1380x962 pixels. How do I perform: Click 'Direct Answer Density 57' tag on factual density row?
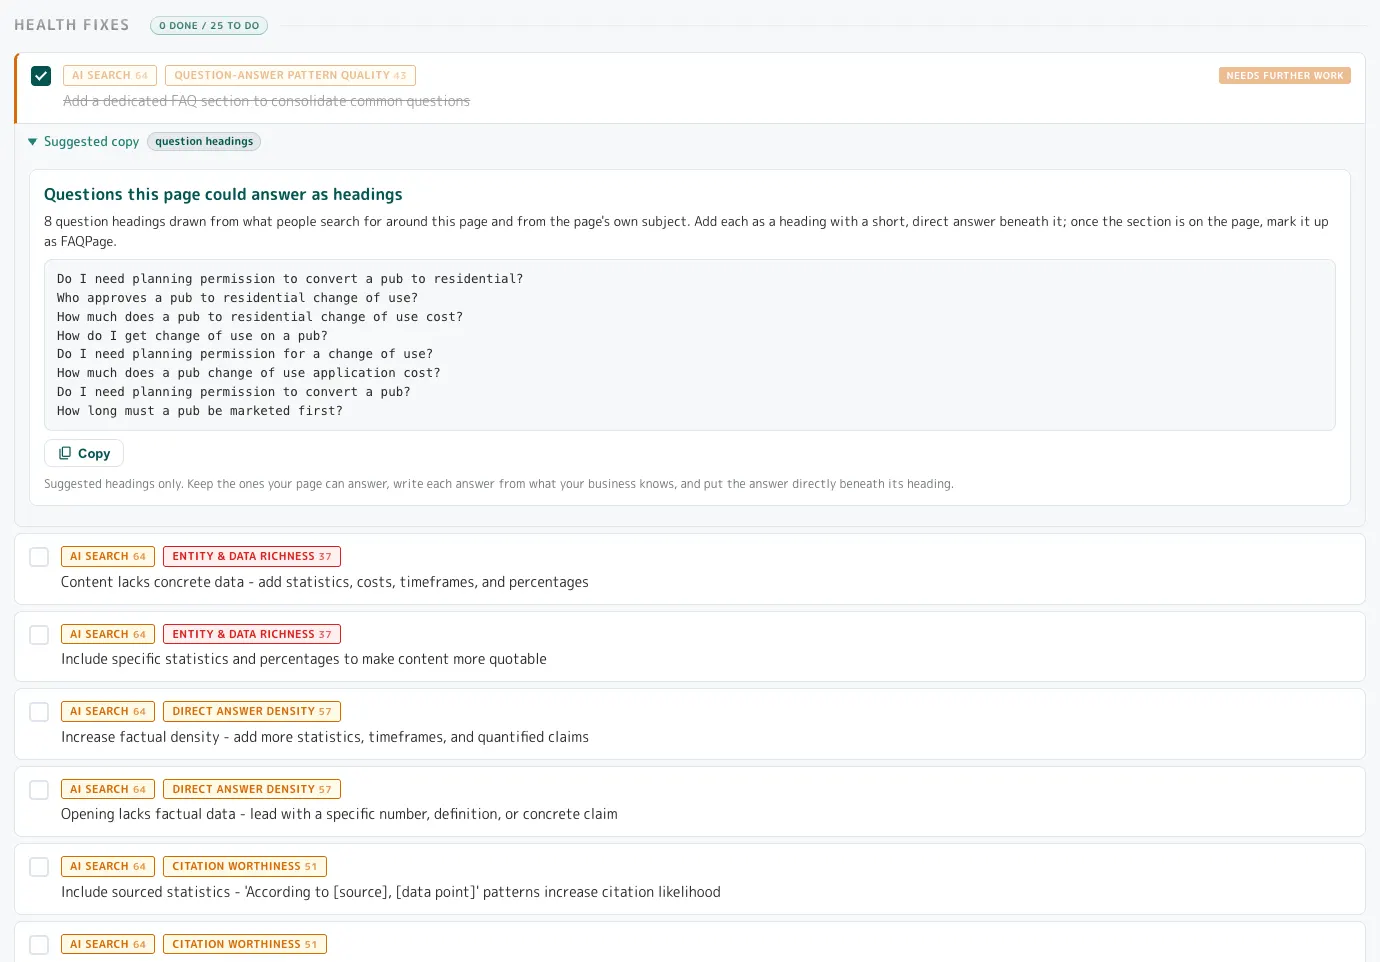tap(252, 711)
